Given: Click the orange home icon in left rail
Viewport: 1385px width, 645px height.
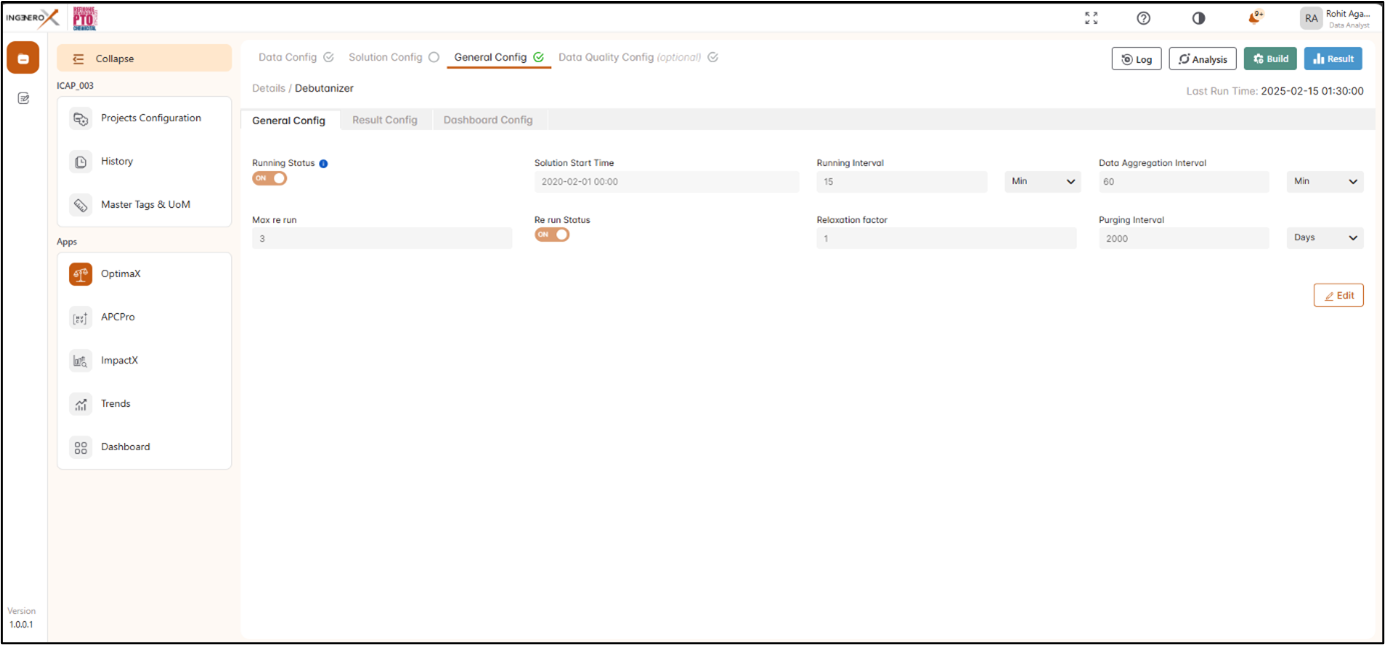Looking at the screenshot, I should pos(23,58).
